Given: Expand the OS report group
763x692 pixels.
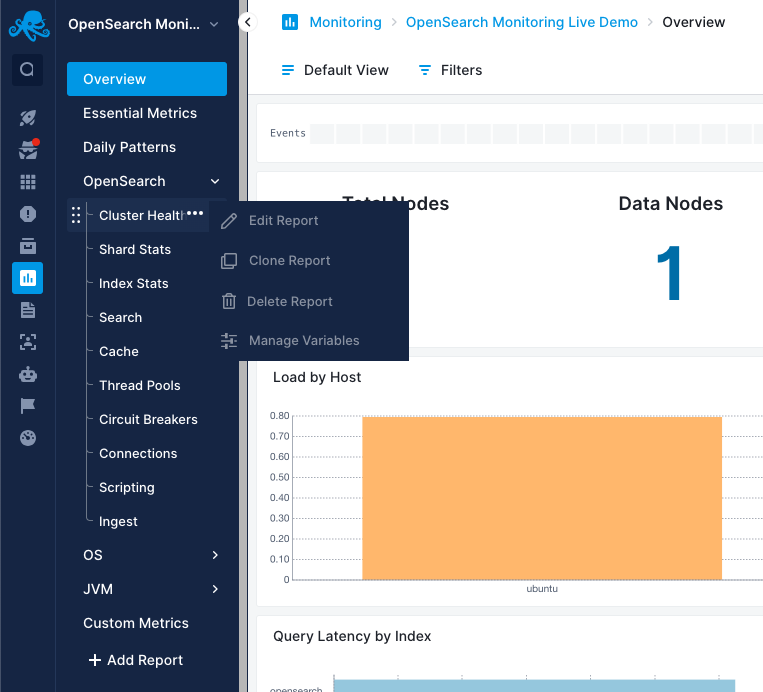Looking at the screenshot, I should coord(215,555).
